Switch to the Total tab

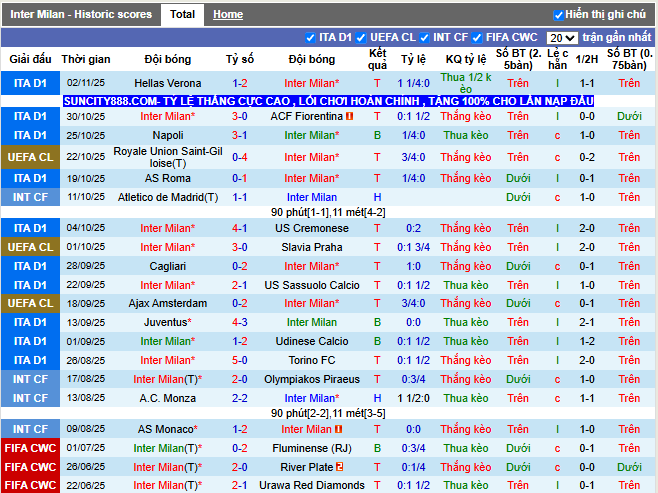tap(182, 14)
